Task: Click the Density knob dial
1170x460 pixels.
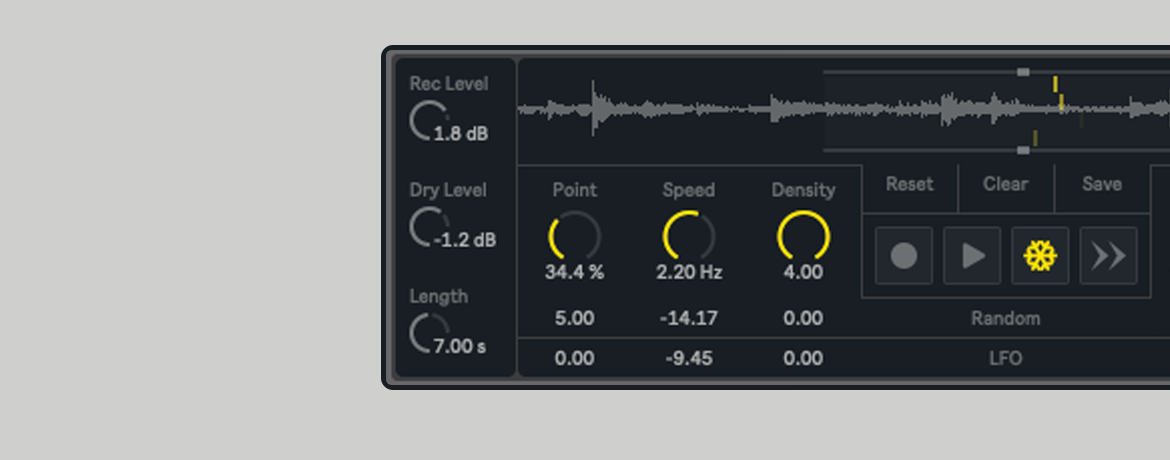Action: click(803, 237)
